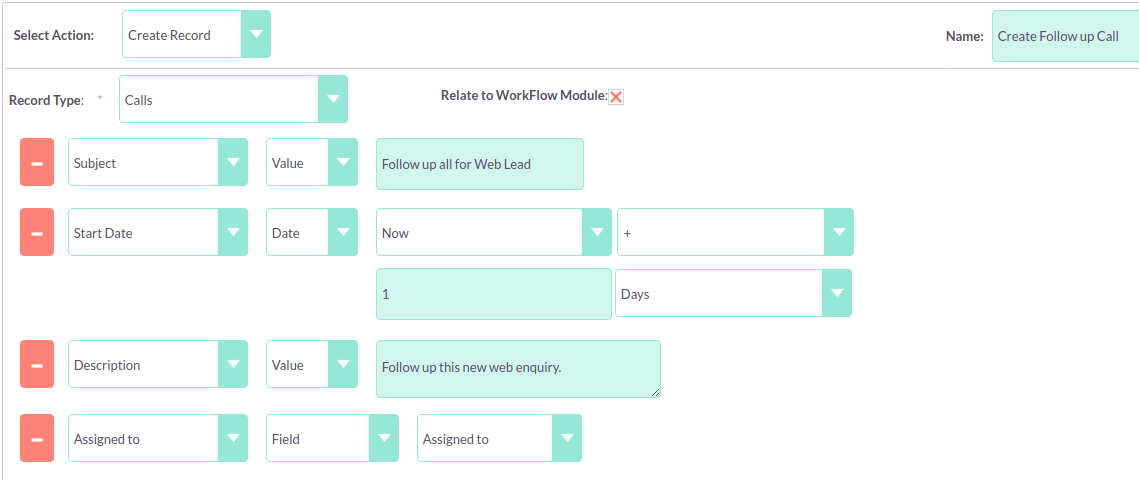Remove the Assigned to field row

37,439
